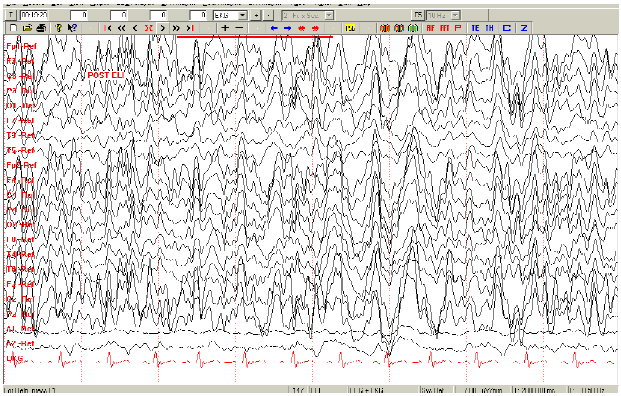Click the blue TH toolbar icon
This screenshot has width=621, height=396.
tap(490, 28)
